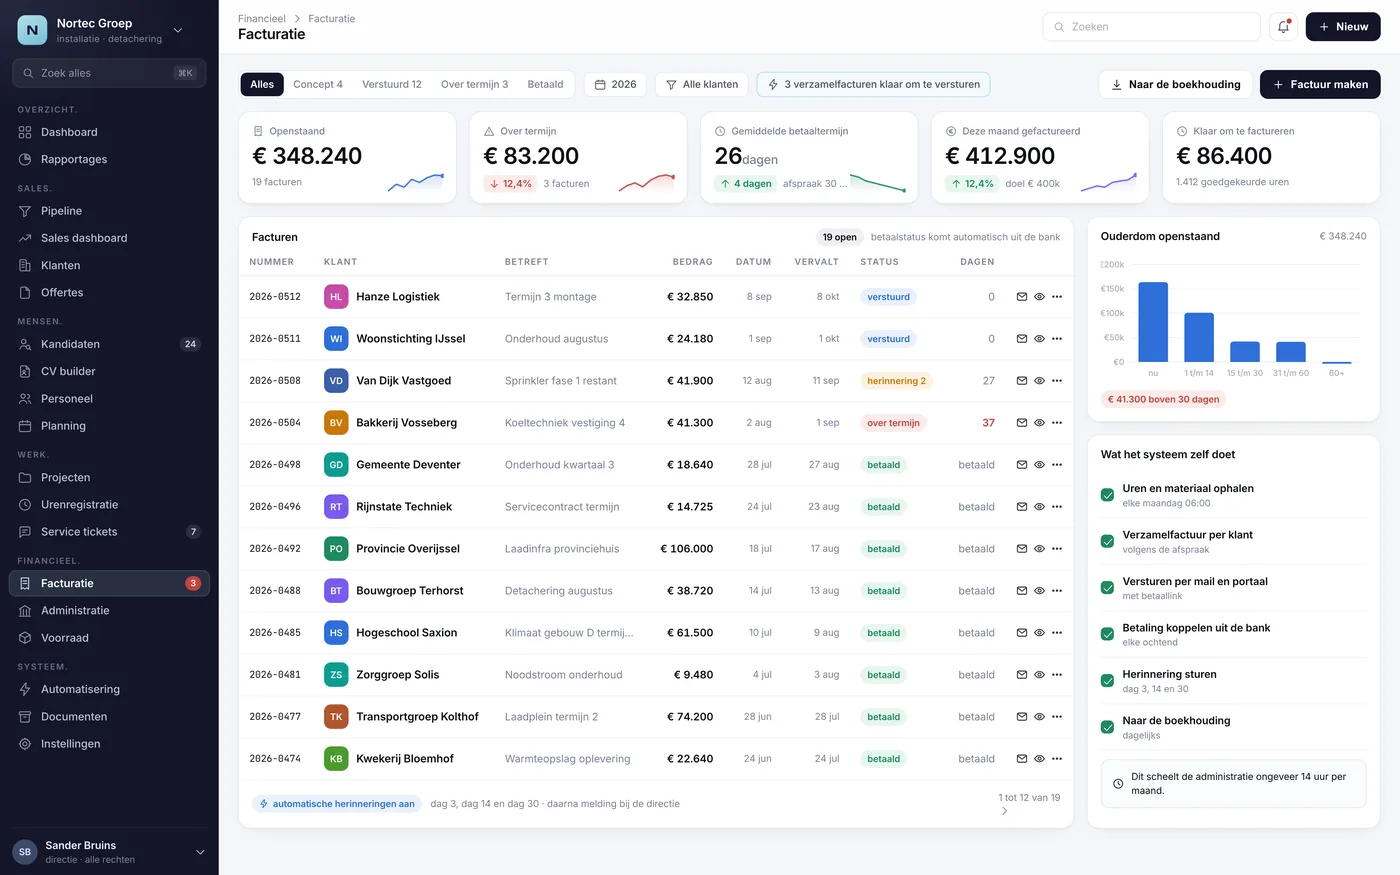1400x875 pixels.
Task: Sort invoices by Status column header
Action: click(879, 262)
